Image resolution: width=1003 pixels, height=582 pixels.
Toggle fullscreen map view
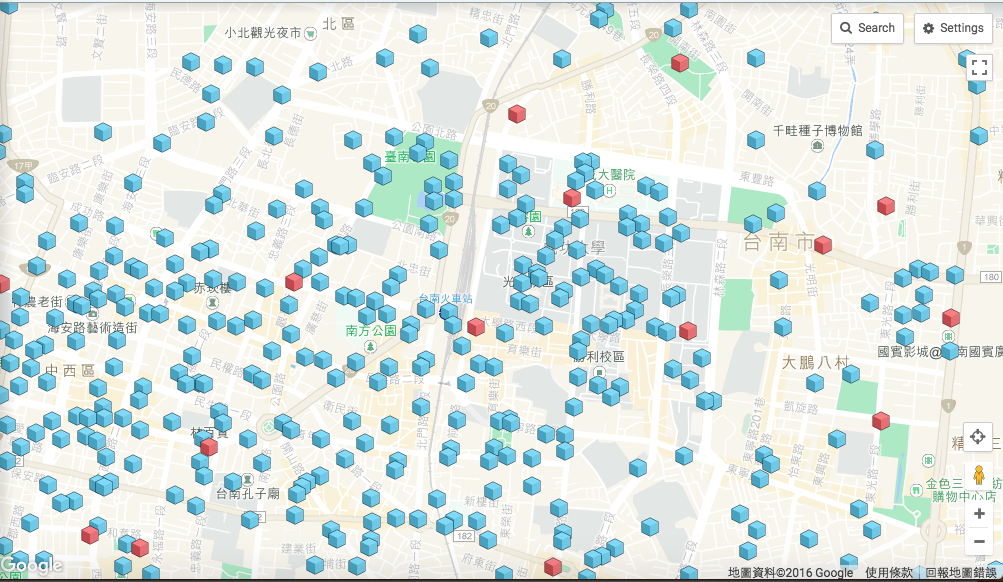pos(979,68)
